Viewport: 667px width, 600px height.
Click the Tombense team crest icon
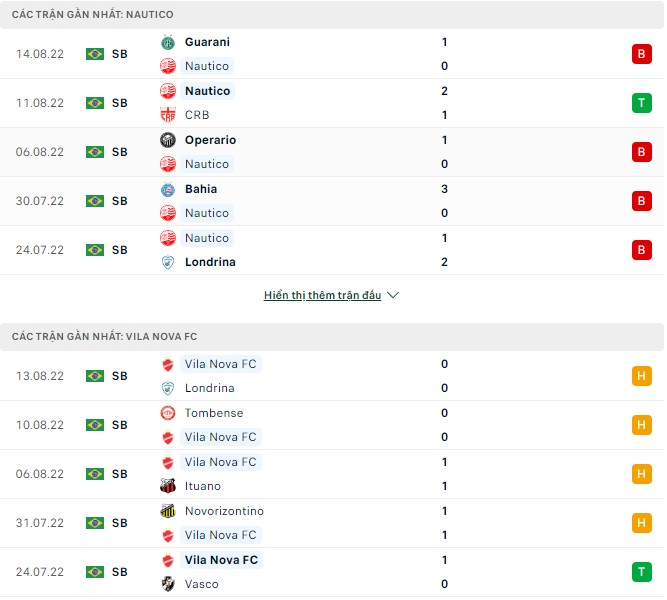pyautogui.click(x=168, y=413)
